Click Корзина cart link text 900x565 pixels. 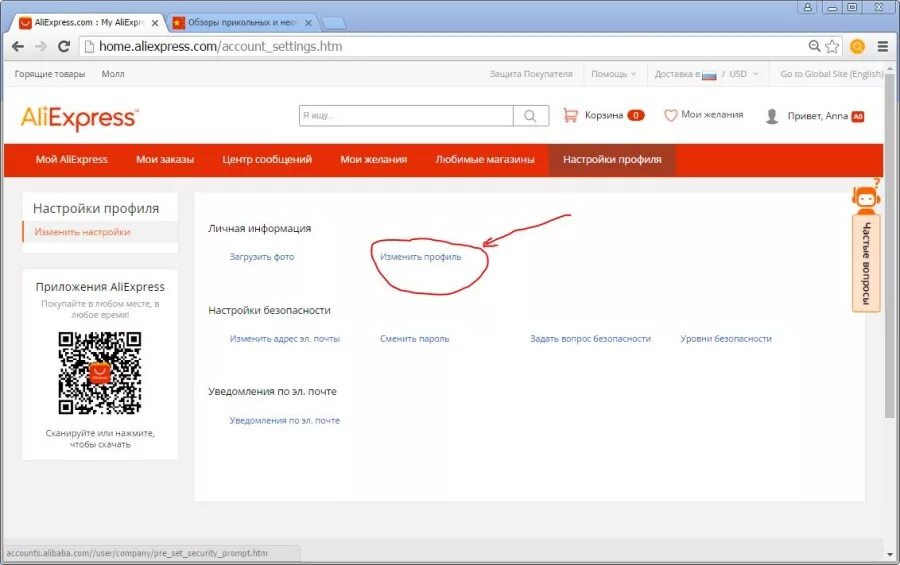pos(604,115)
